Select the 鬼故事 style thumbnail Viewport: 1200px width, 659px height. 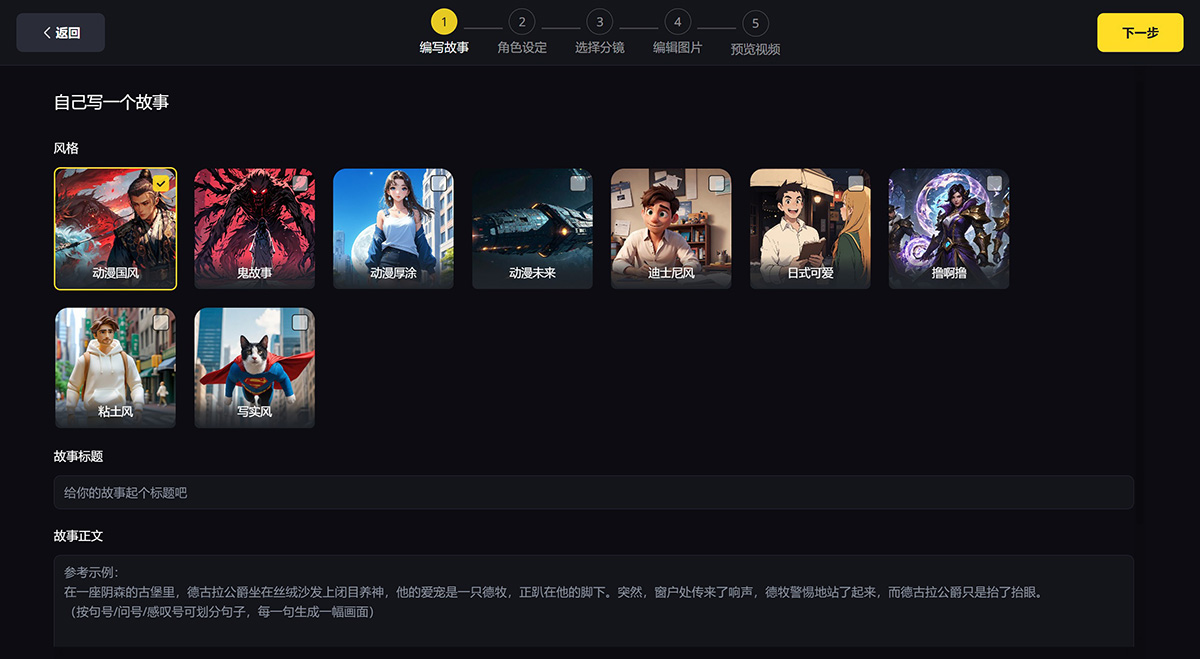coord(255,228)
